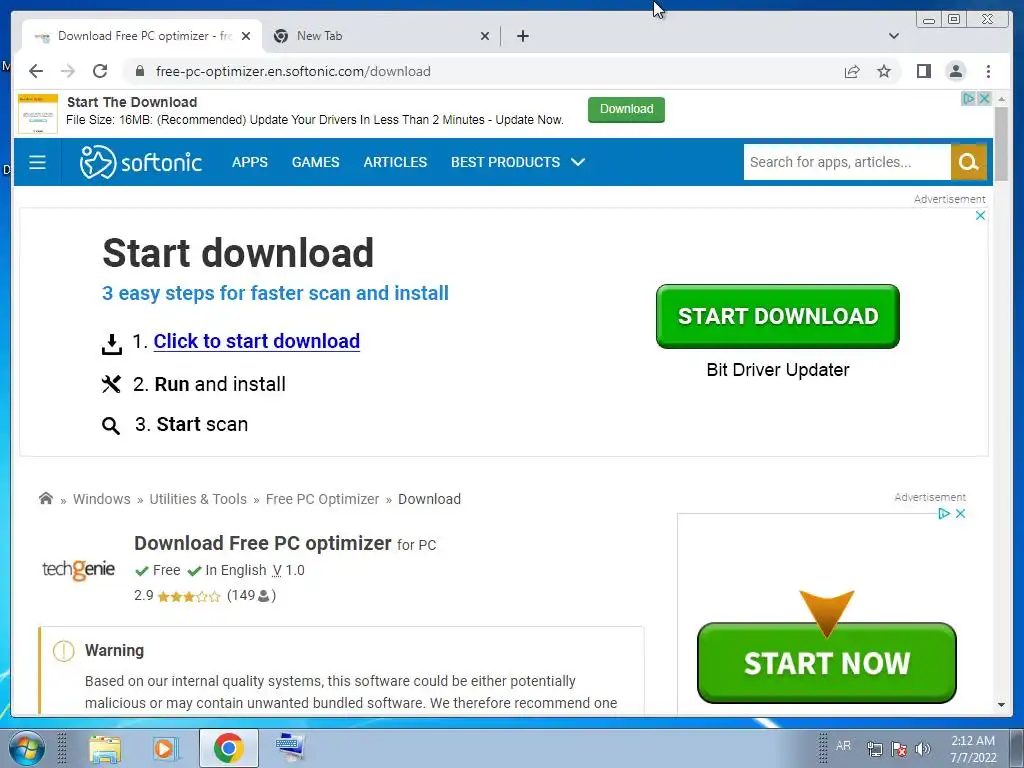Screen dimensions: 1024x768
Task: Click the 'Download Free PC optimizer' heading
Action: [263, 543]
